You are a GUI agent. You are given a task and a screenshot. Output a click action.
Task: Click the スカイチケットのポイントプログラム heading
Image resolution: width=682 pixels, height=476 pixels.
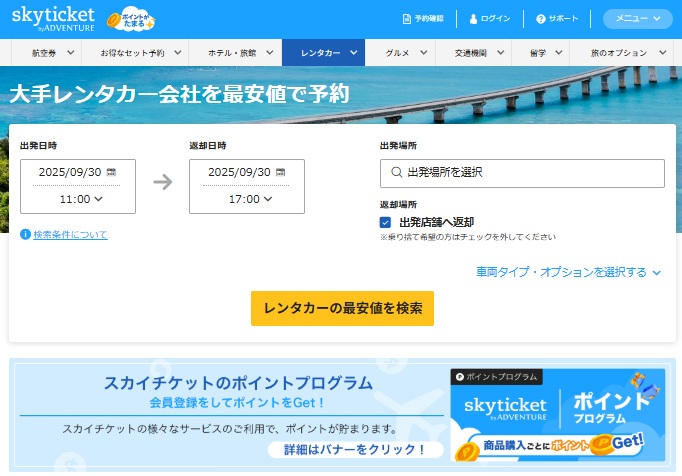(x=238, y=383)
